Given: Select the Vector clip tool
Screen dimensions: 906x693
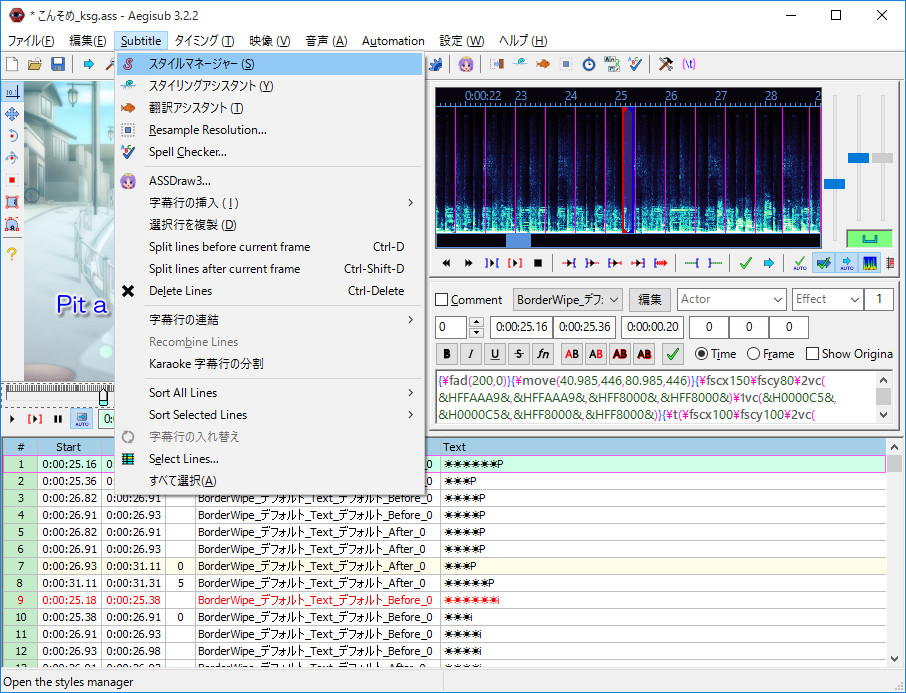Looking at the screenshot, I should (12, 224).
